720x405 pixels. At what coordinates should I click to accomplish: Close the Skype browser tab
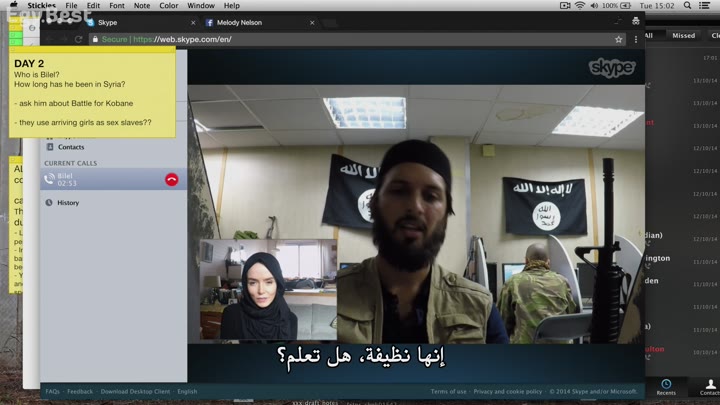(192, 22)
